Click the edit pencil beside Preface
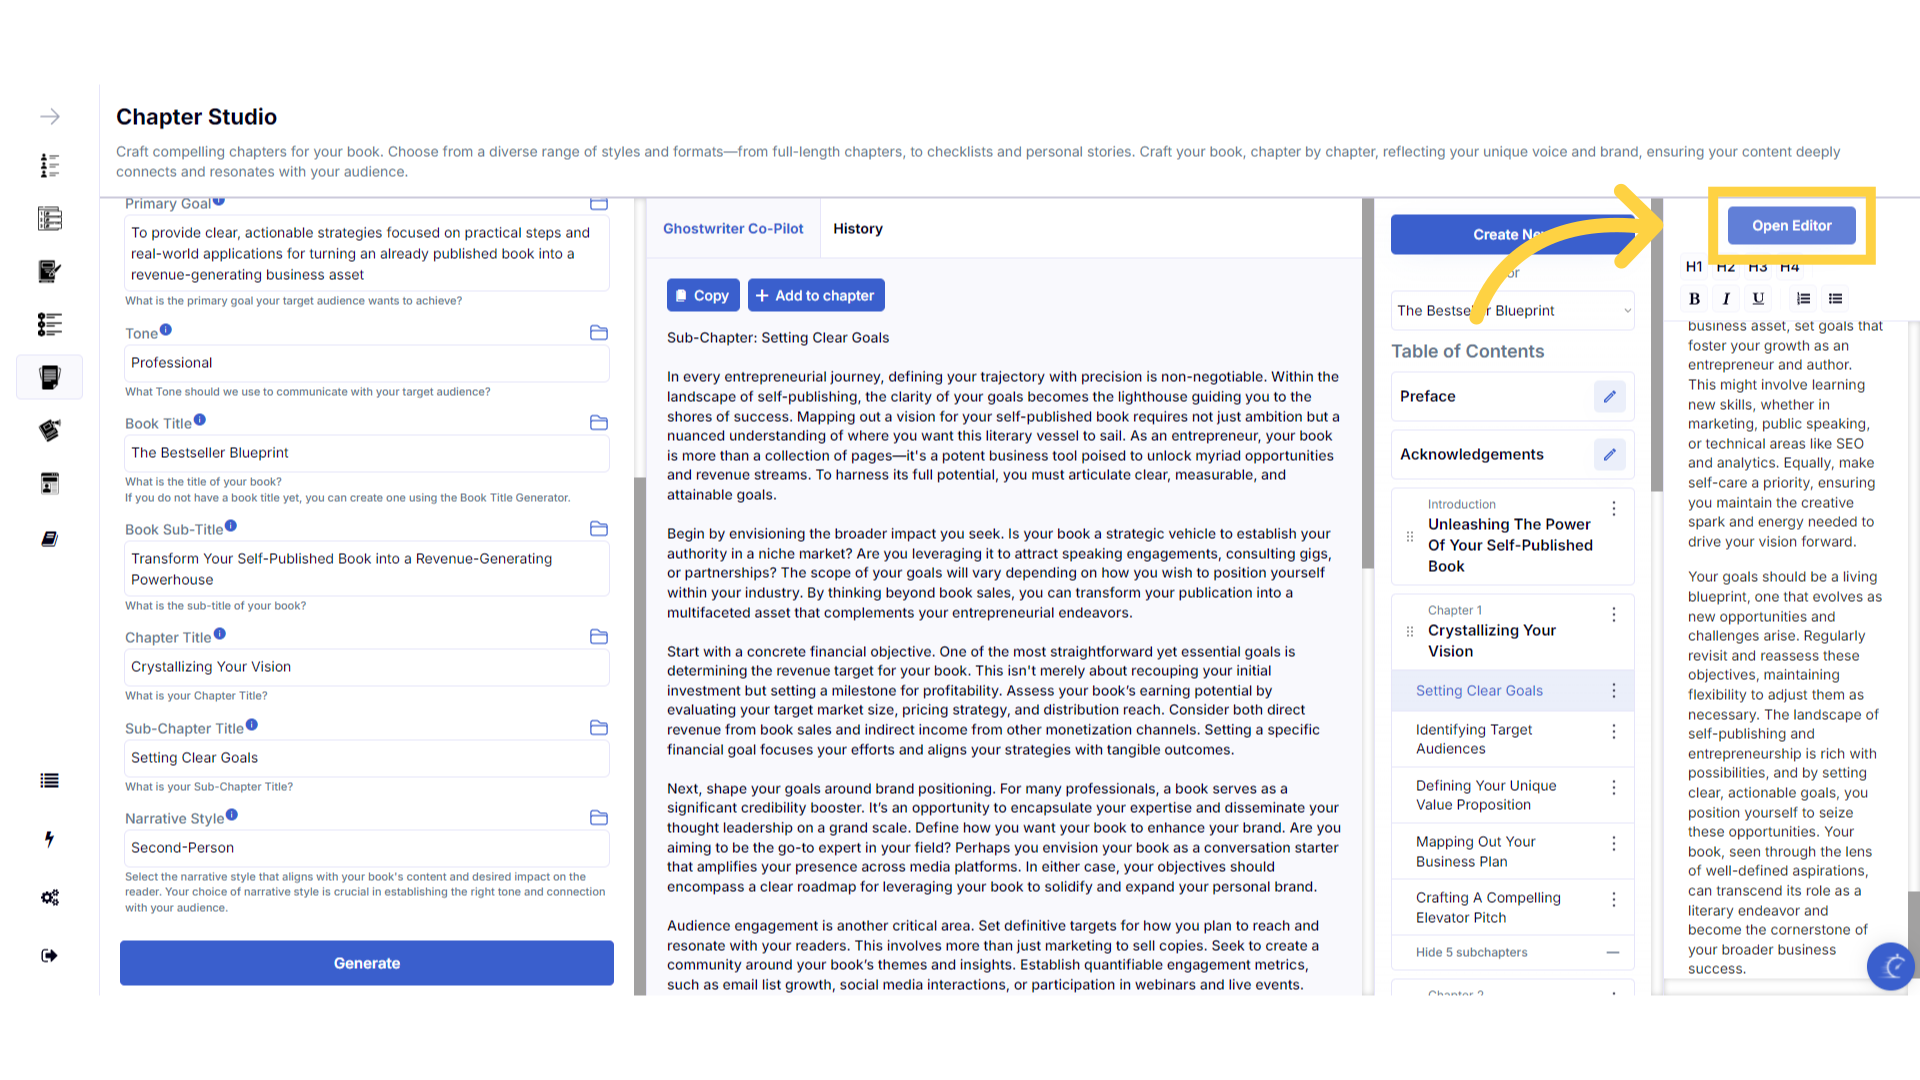 point(1609,397)
